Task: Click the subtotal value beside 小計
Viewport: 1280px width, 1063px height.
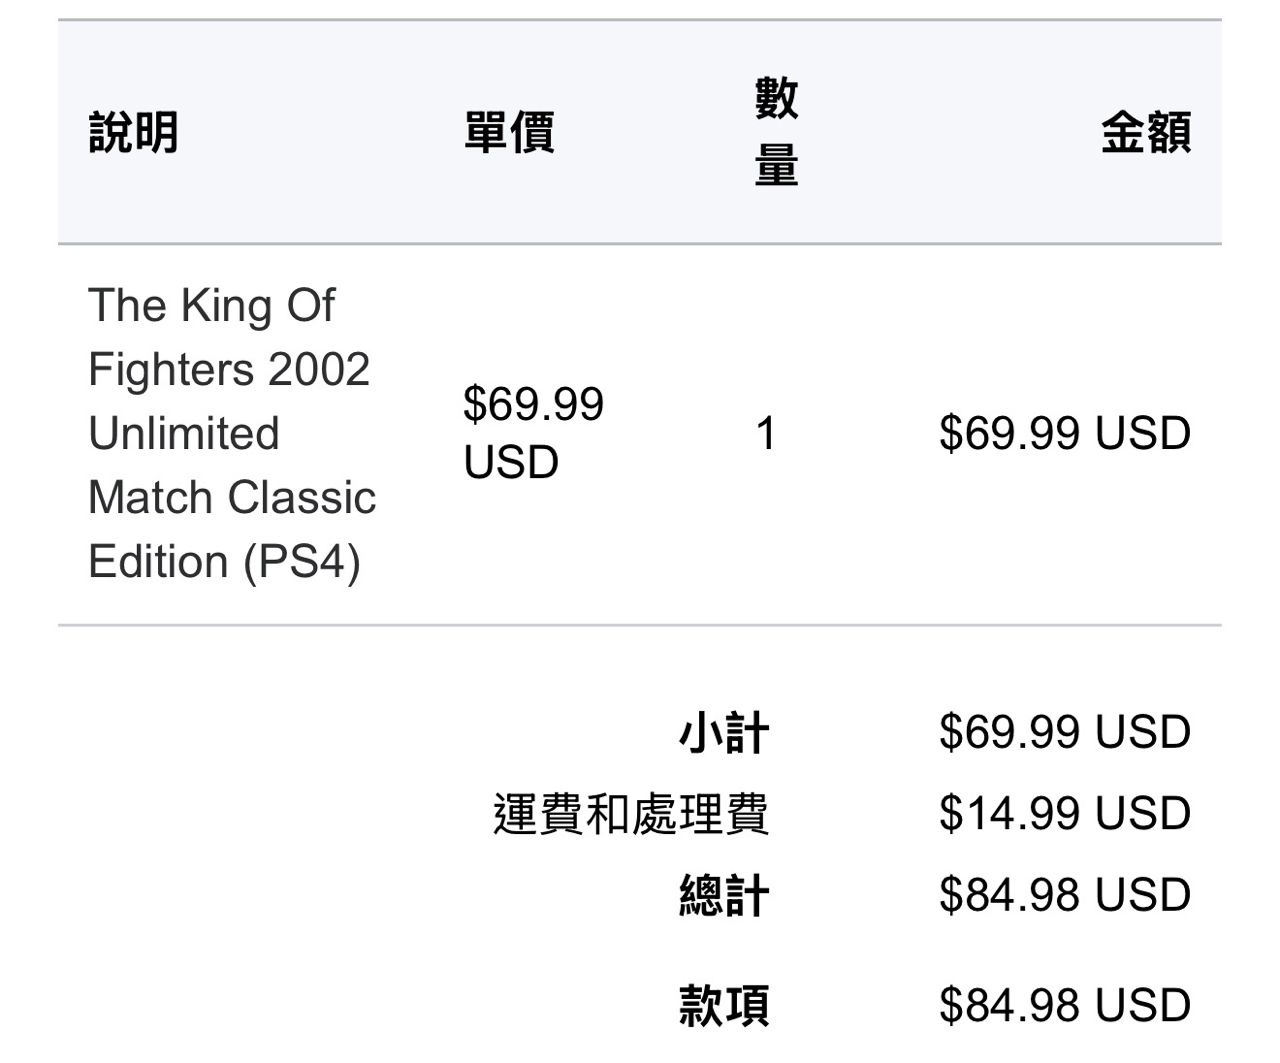Action: tap(1065, 732)
